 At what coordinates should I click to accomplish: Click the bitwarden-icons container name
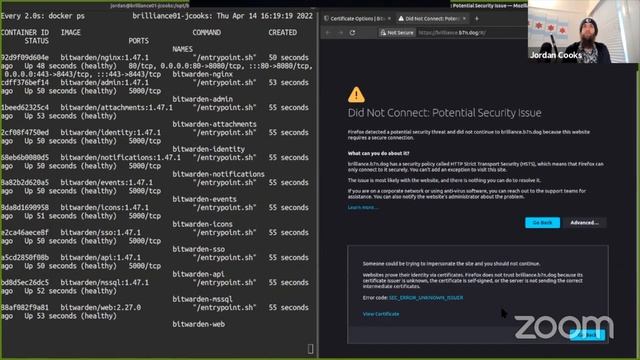(202, 224)
